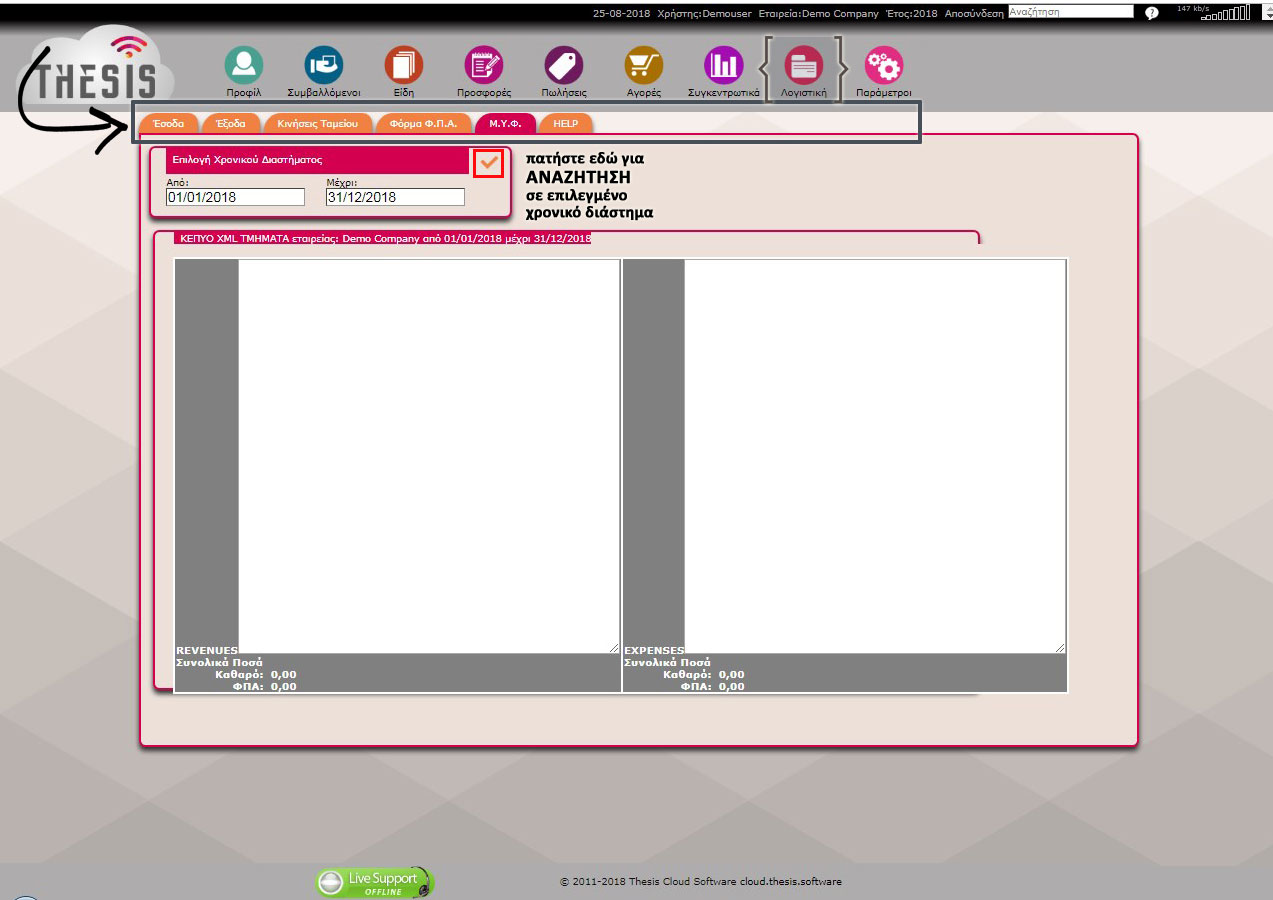Switch to the Έξοδα tab

point(231,124)
